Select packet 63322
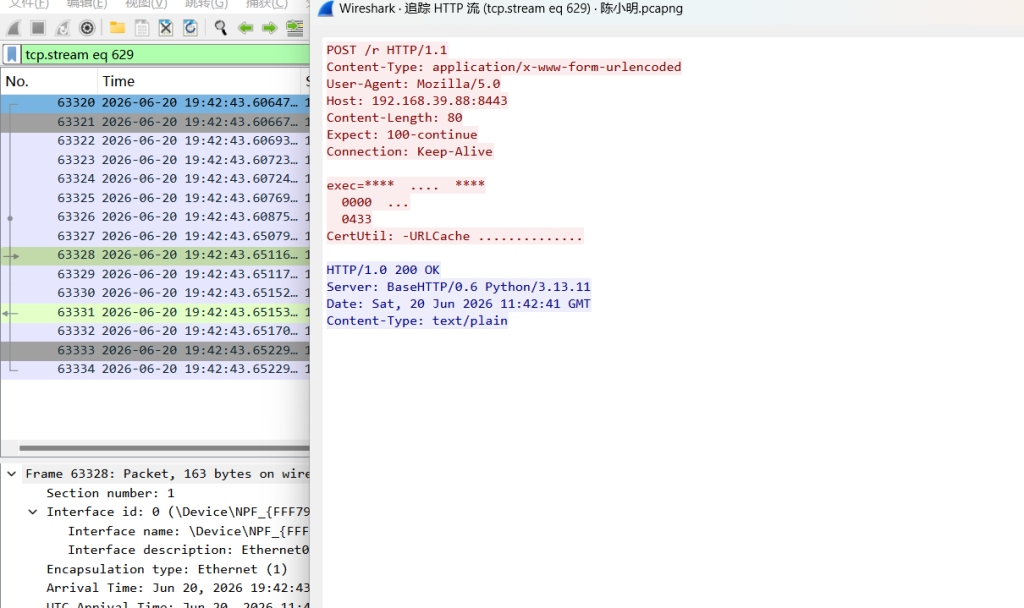Image resolution: width=1024 pixels, height=608 pixels. pos(155,140)
